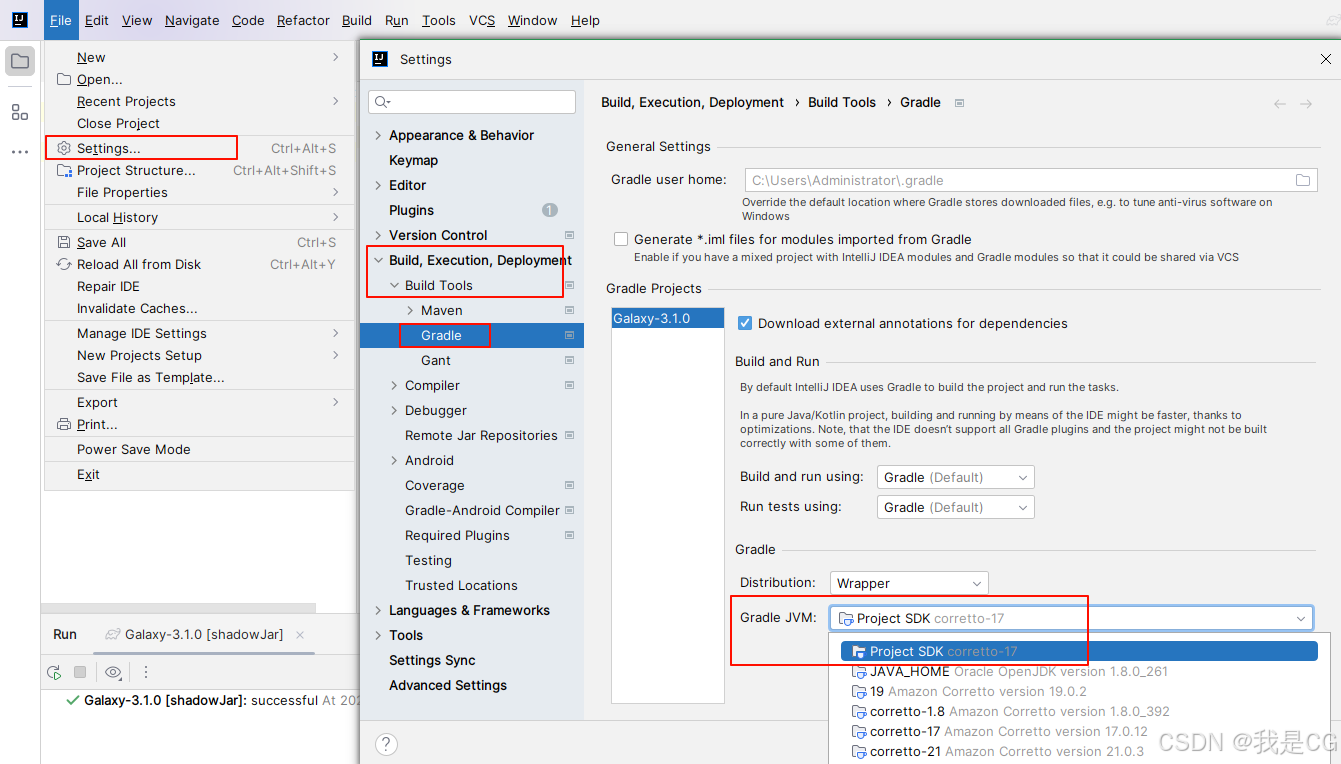Screen dimensions: 1341x764
Task: Click the gear icon next to Settings menu entry
Action: click(x=64, y=148)
